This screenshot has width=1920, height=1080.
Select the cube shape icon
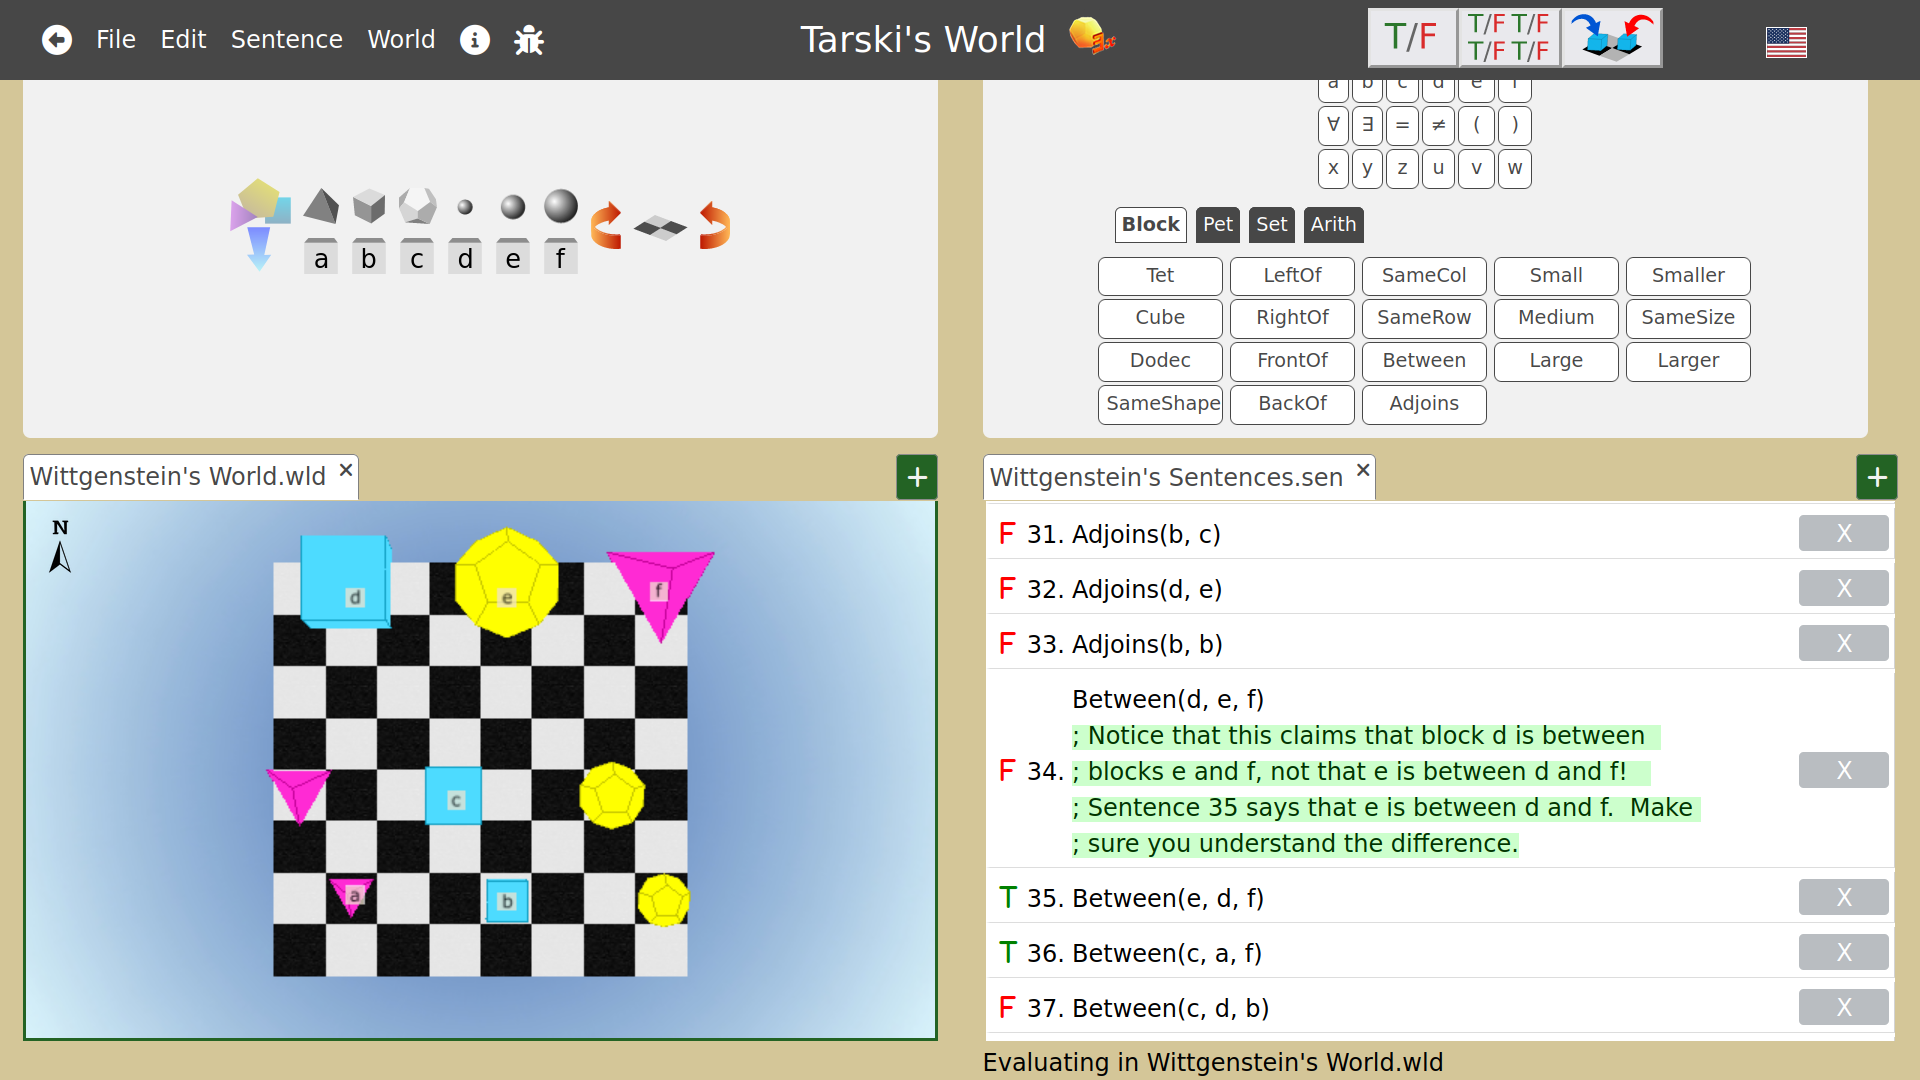coord(369,206)
